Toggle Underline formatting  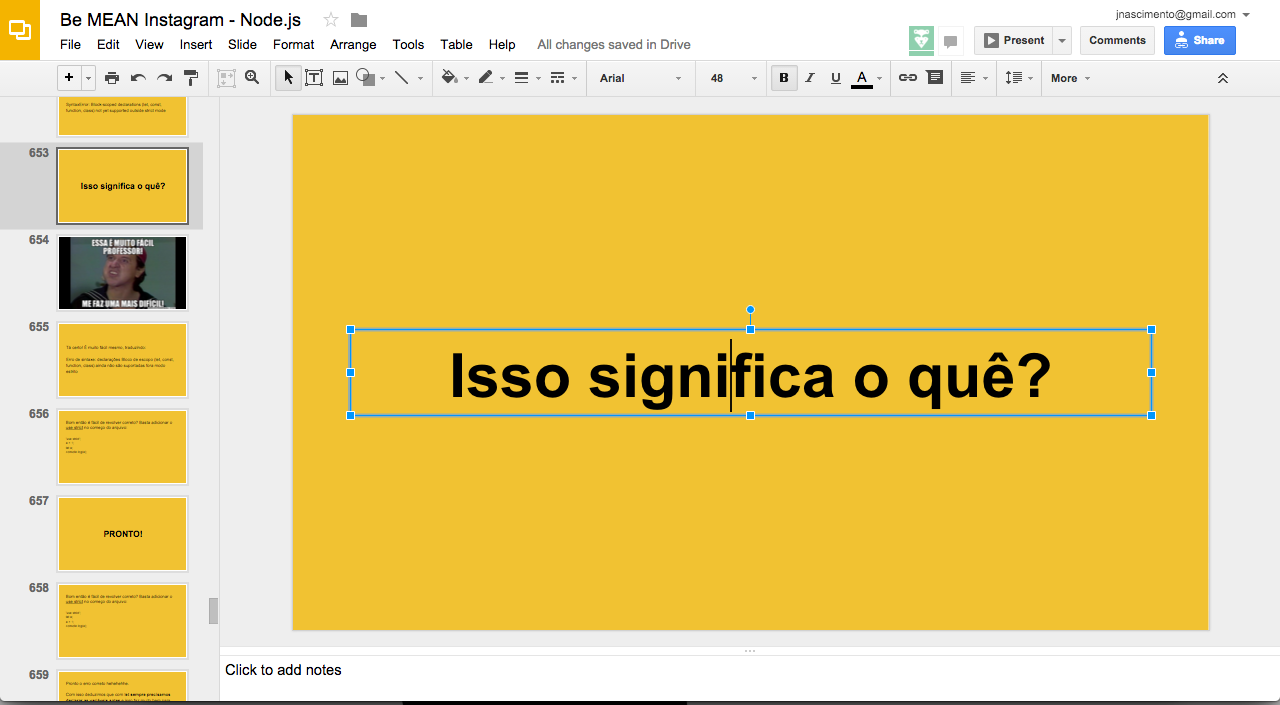(836, 78)
